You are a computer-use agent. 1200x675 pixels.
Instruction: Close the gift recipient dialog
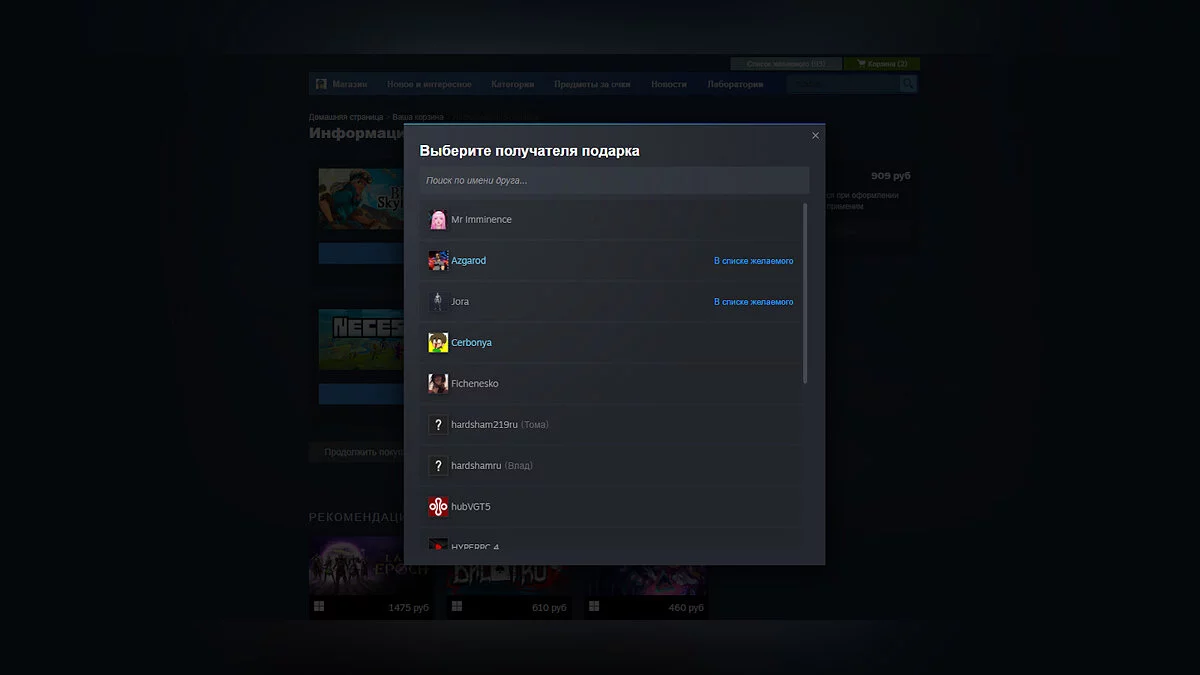(x=815, y=136)
